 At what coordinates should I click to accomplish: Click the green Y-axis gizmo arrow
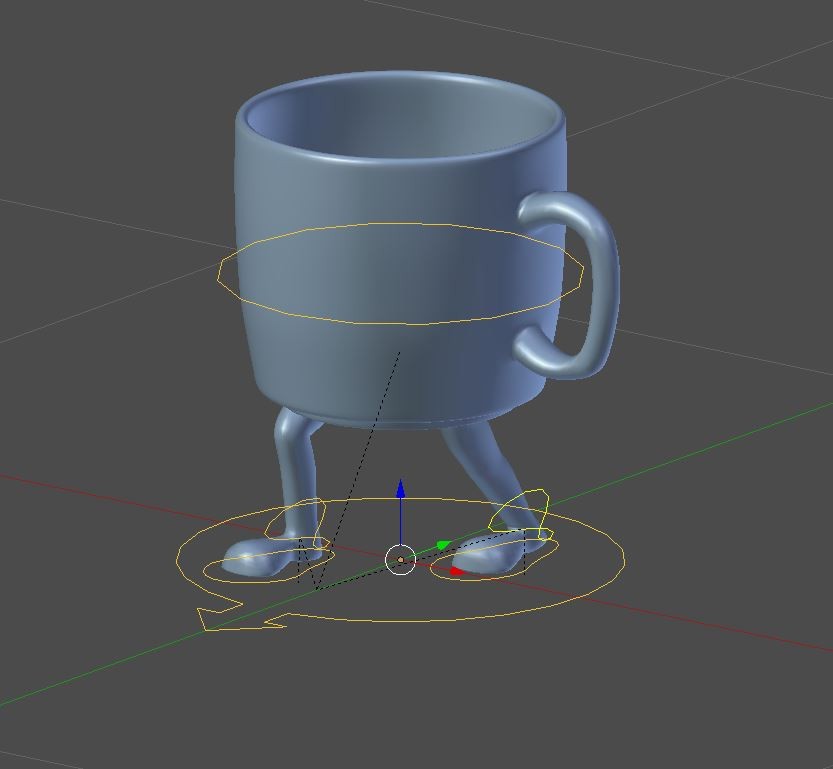point(443,543)
